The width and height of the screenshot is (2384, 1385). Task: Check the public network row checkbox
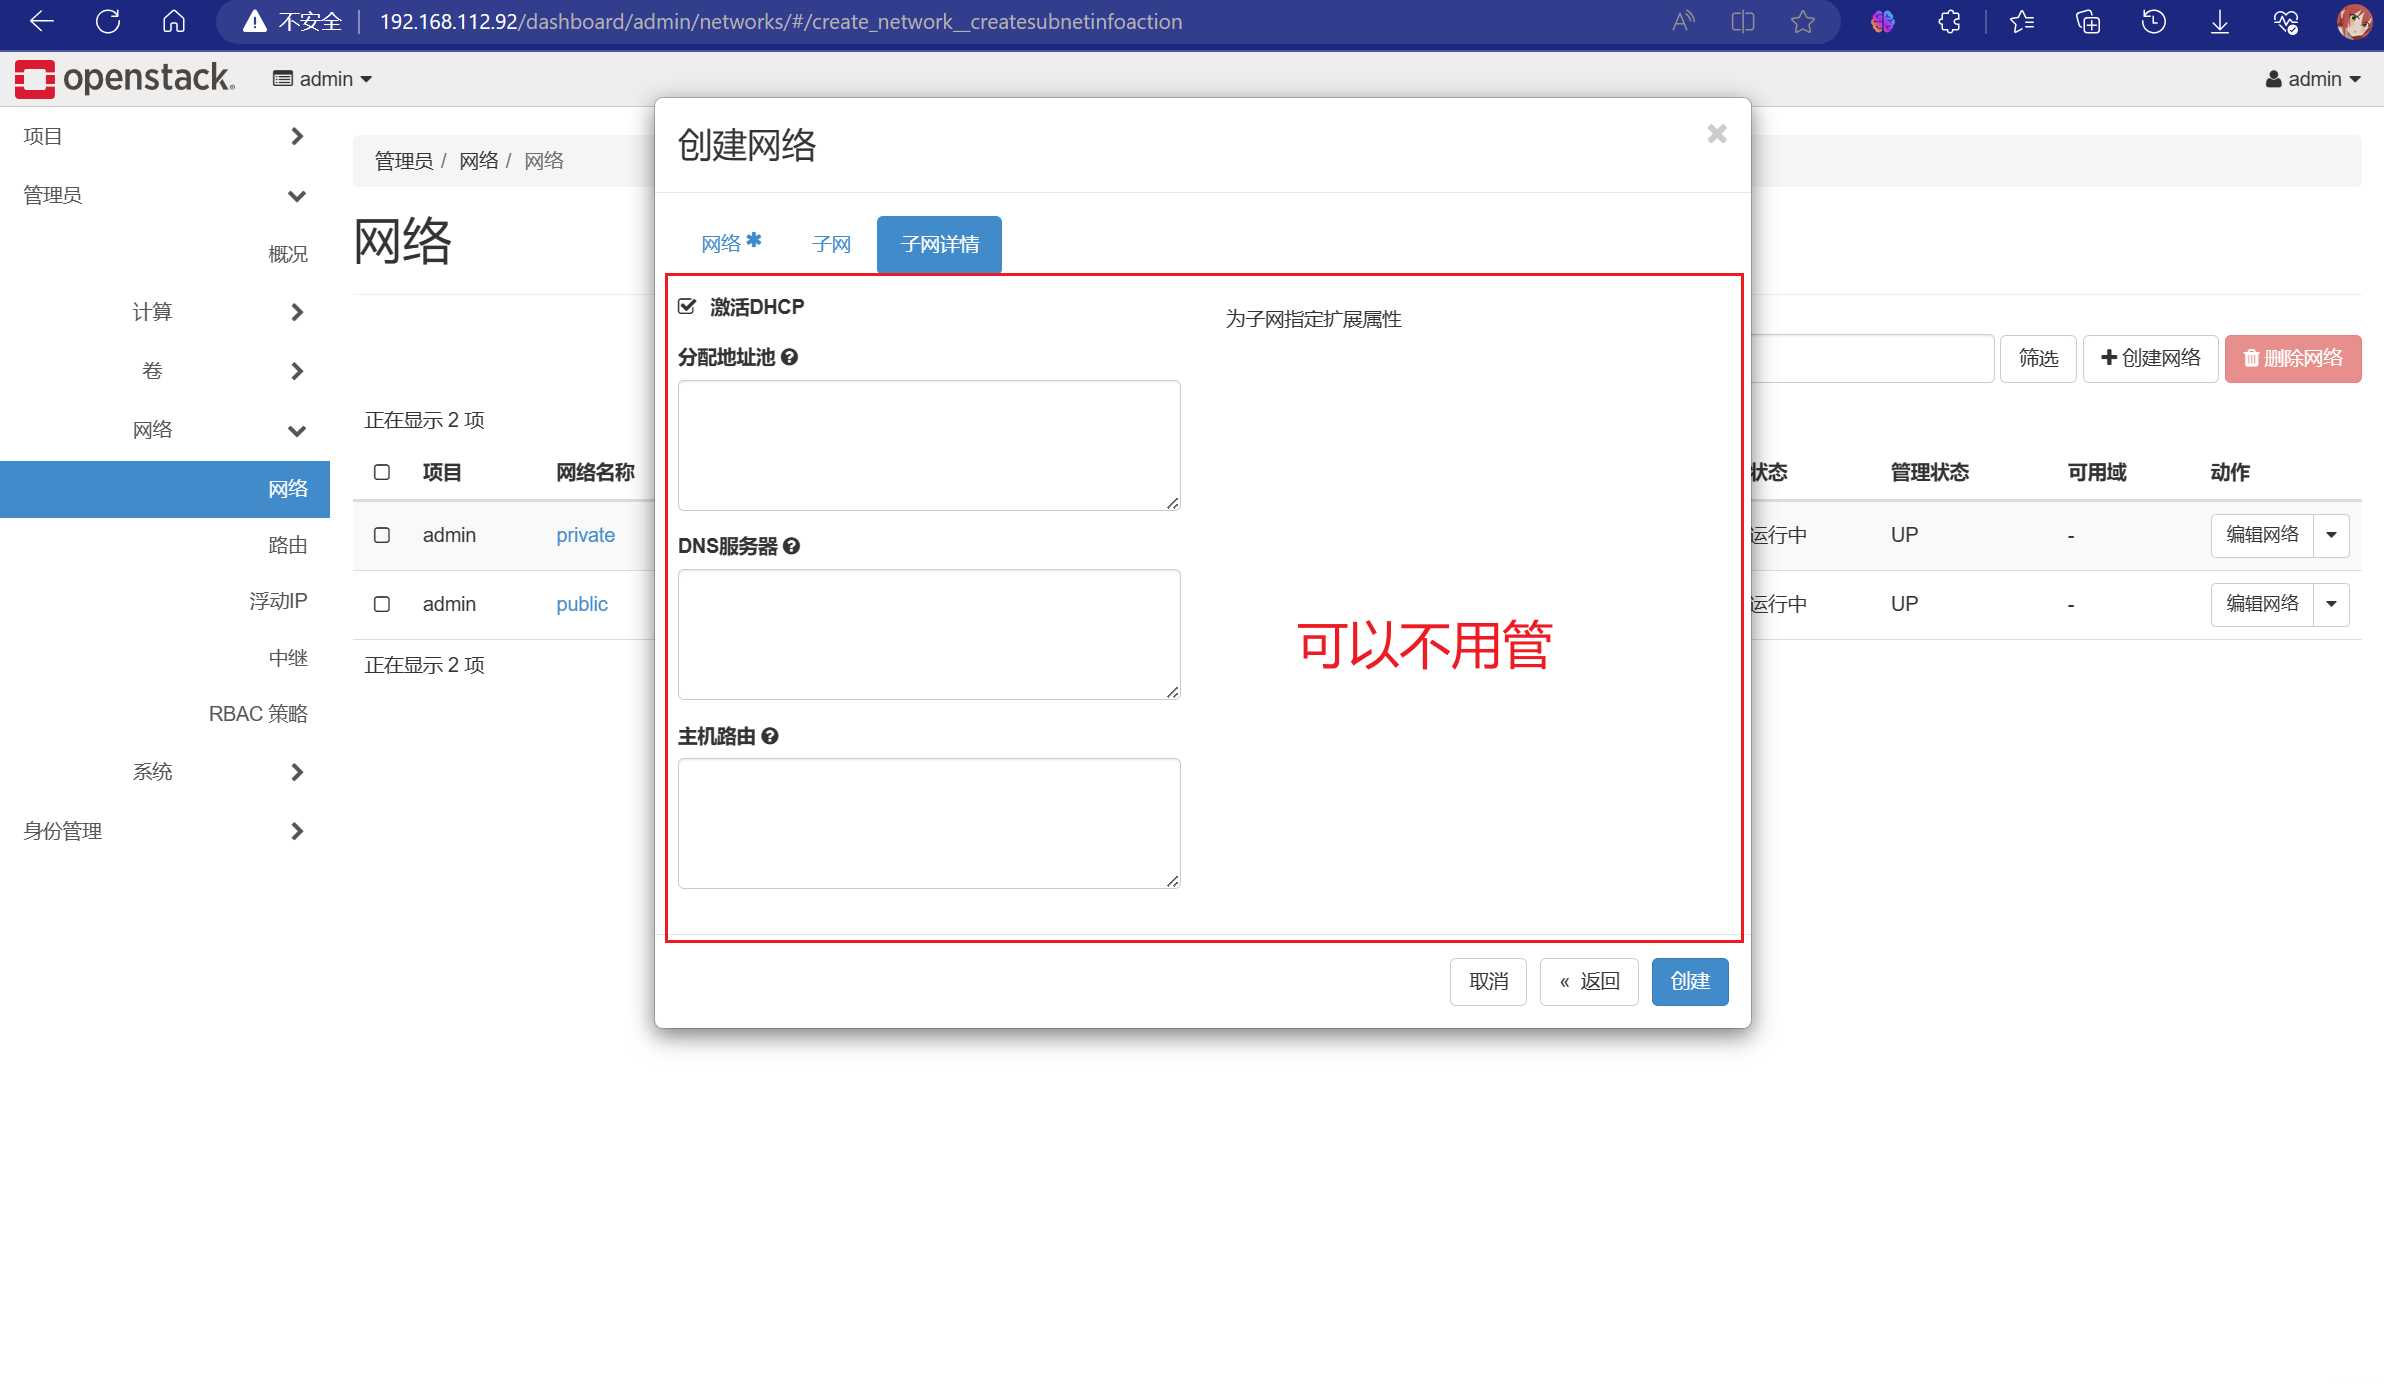coord(382,604)
